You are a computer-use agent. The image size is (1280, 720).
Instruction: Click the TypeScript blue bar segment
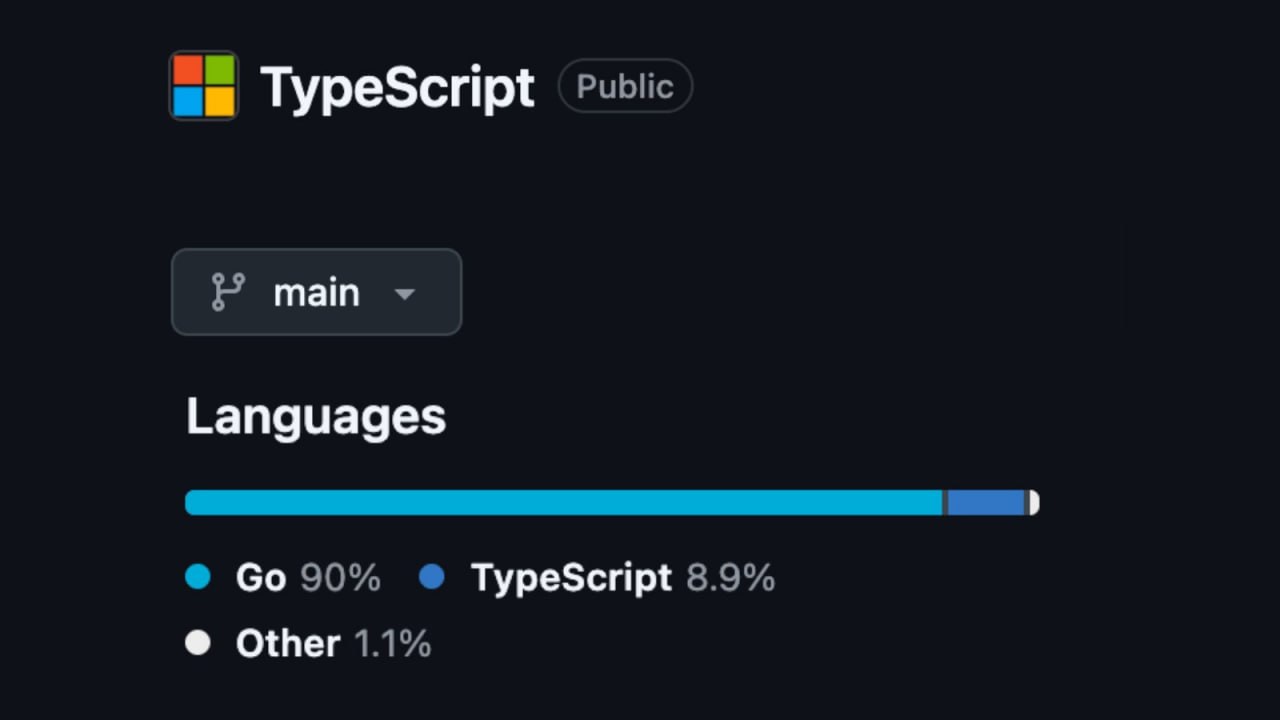[x=986, y=502]
